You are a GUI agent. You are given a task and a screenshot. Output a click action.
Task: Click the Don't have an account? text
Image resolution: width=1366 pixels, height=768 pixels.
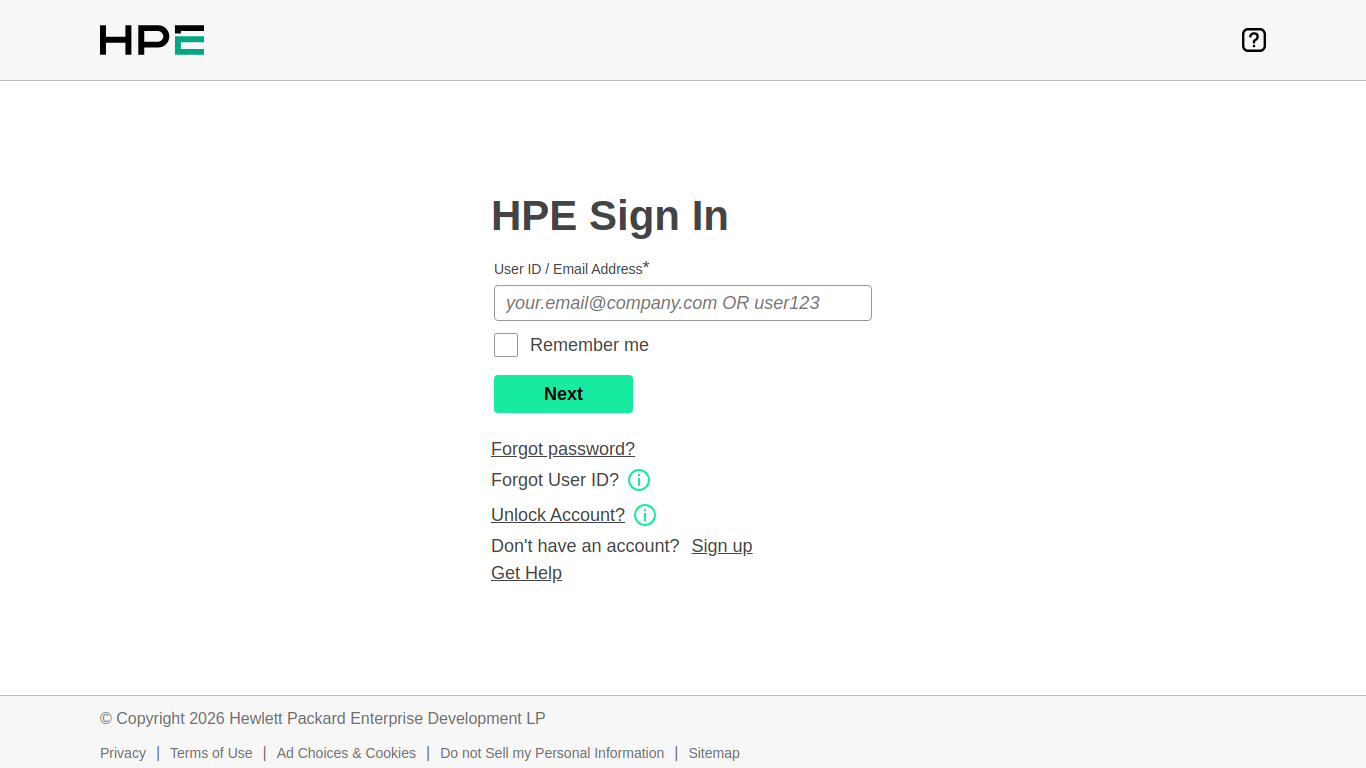pyautogui.click(x=585, y=546)
